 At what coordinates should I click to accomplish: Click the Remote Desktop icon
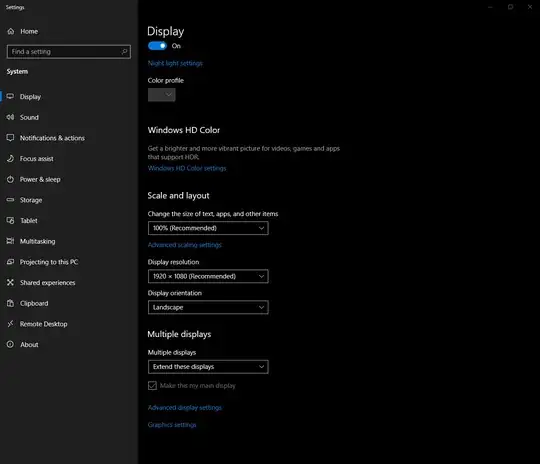10,324
